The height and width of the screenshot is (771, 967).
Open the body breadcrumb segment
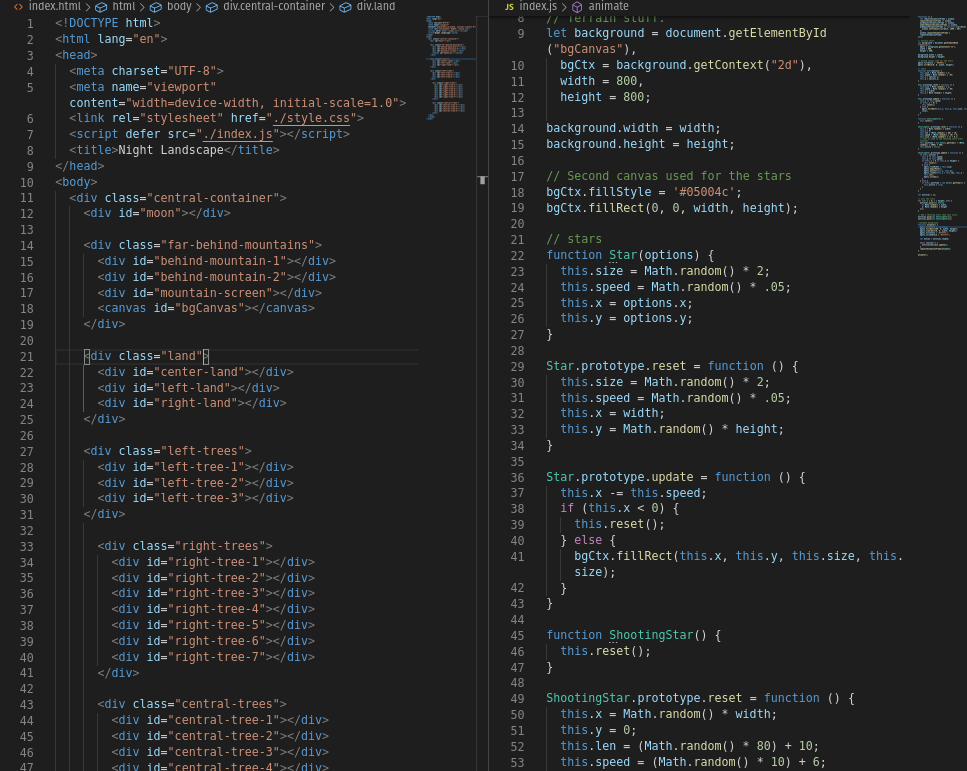(179, 6)
